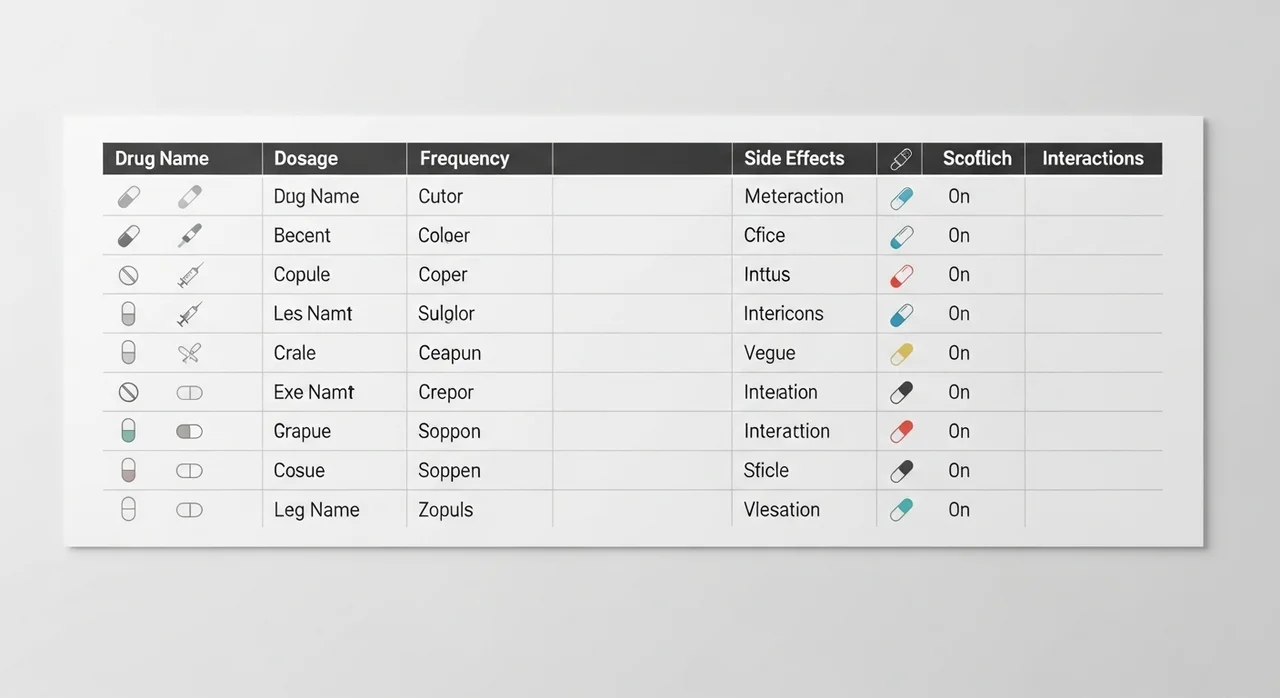Click the Side Effects column header

pos(794,158)
